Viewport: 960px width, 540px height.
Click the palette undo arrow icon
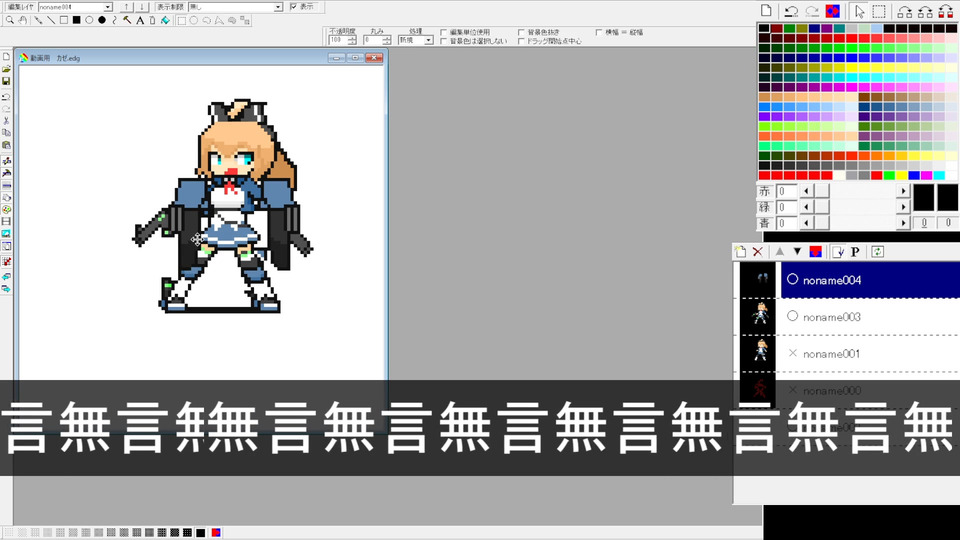(x=791, y=11)
